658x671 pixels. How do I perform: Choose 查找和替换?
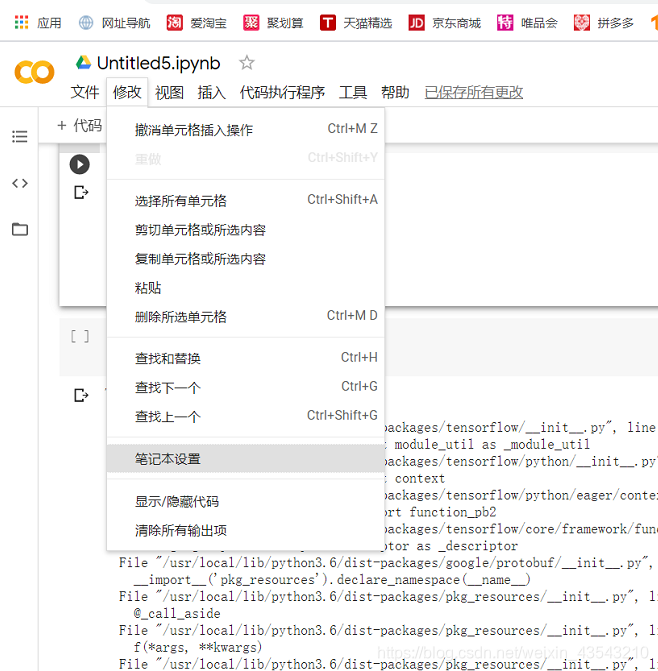point(246,358)
